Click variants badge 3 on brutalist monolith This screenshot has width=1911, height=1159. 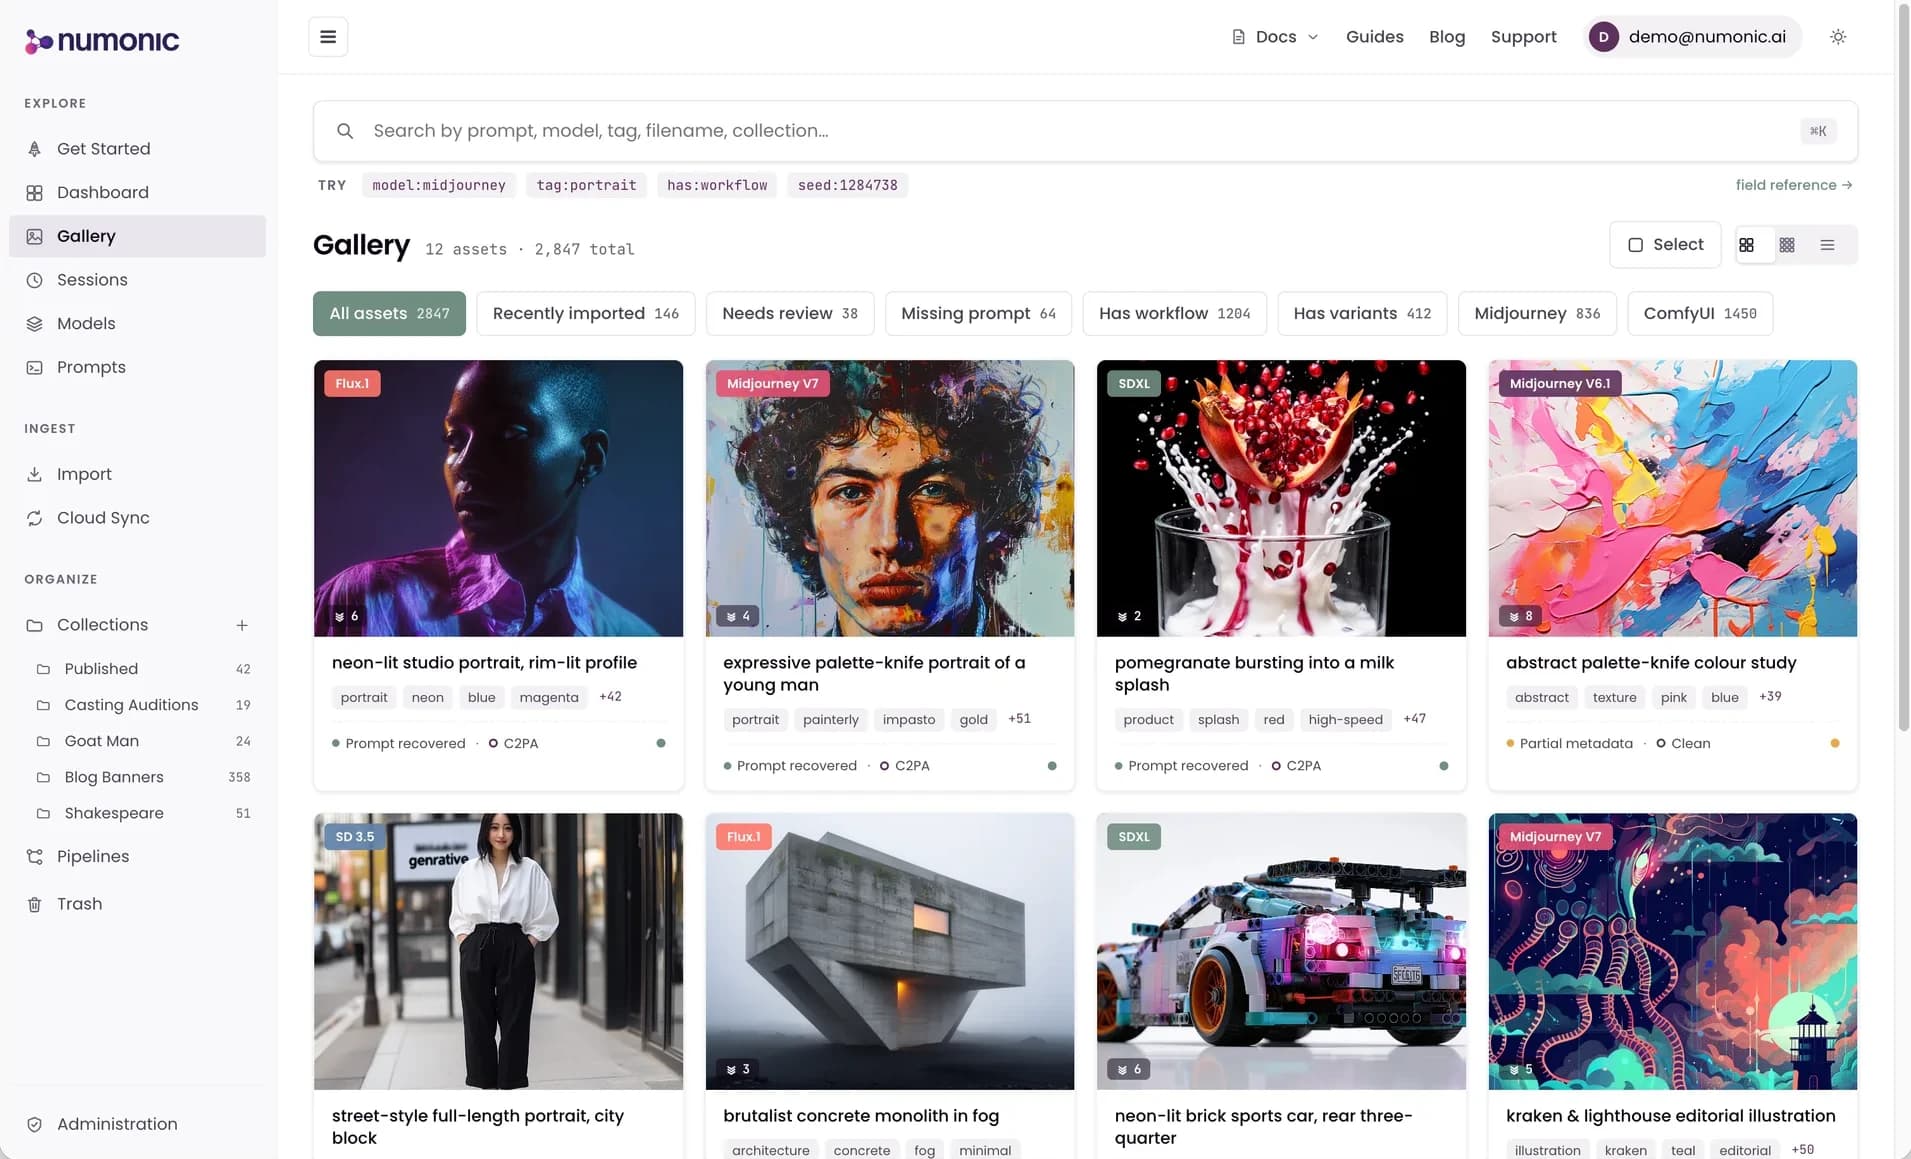coord(738,1069)
